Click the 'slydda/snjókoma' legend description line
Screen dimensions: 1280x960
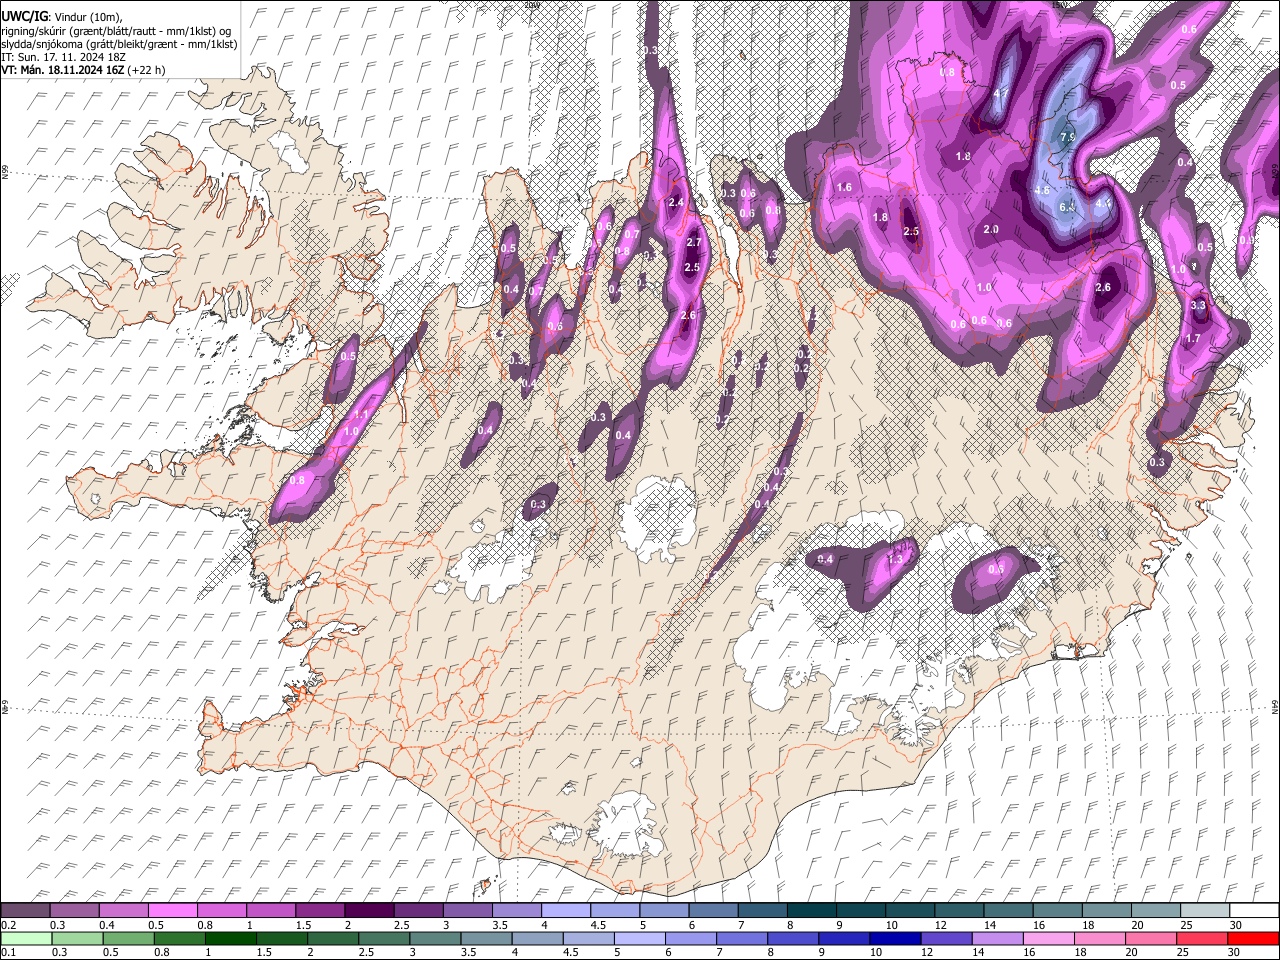119,44
